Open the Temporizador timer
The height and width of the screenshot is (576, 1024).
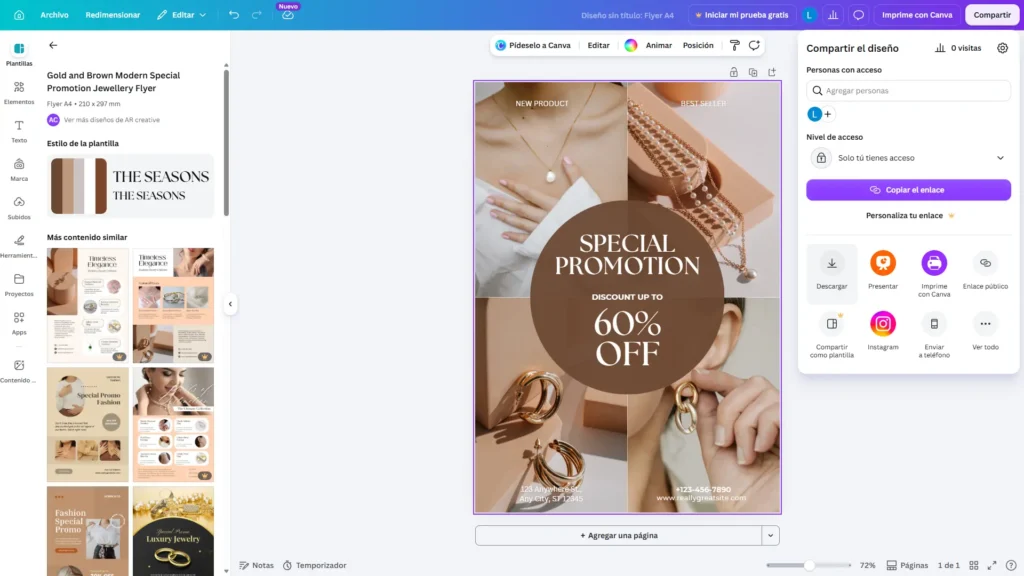[x=315, y=566]
